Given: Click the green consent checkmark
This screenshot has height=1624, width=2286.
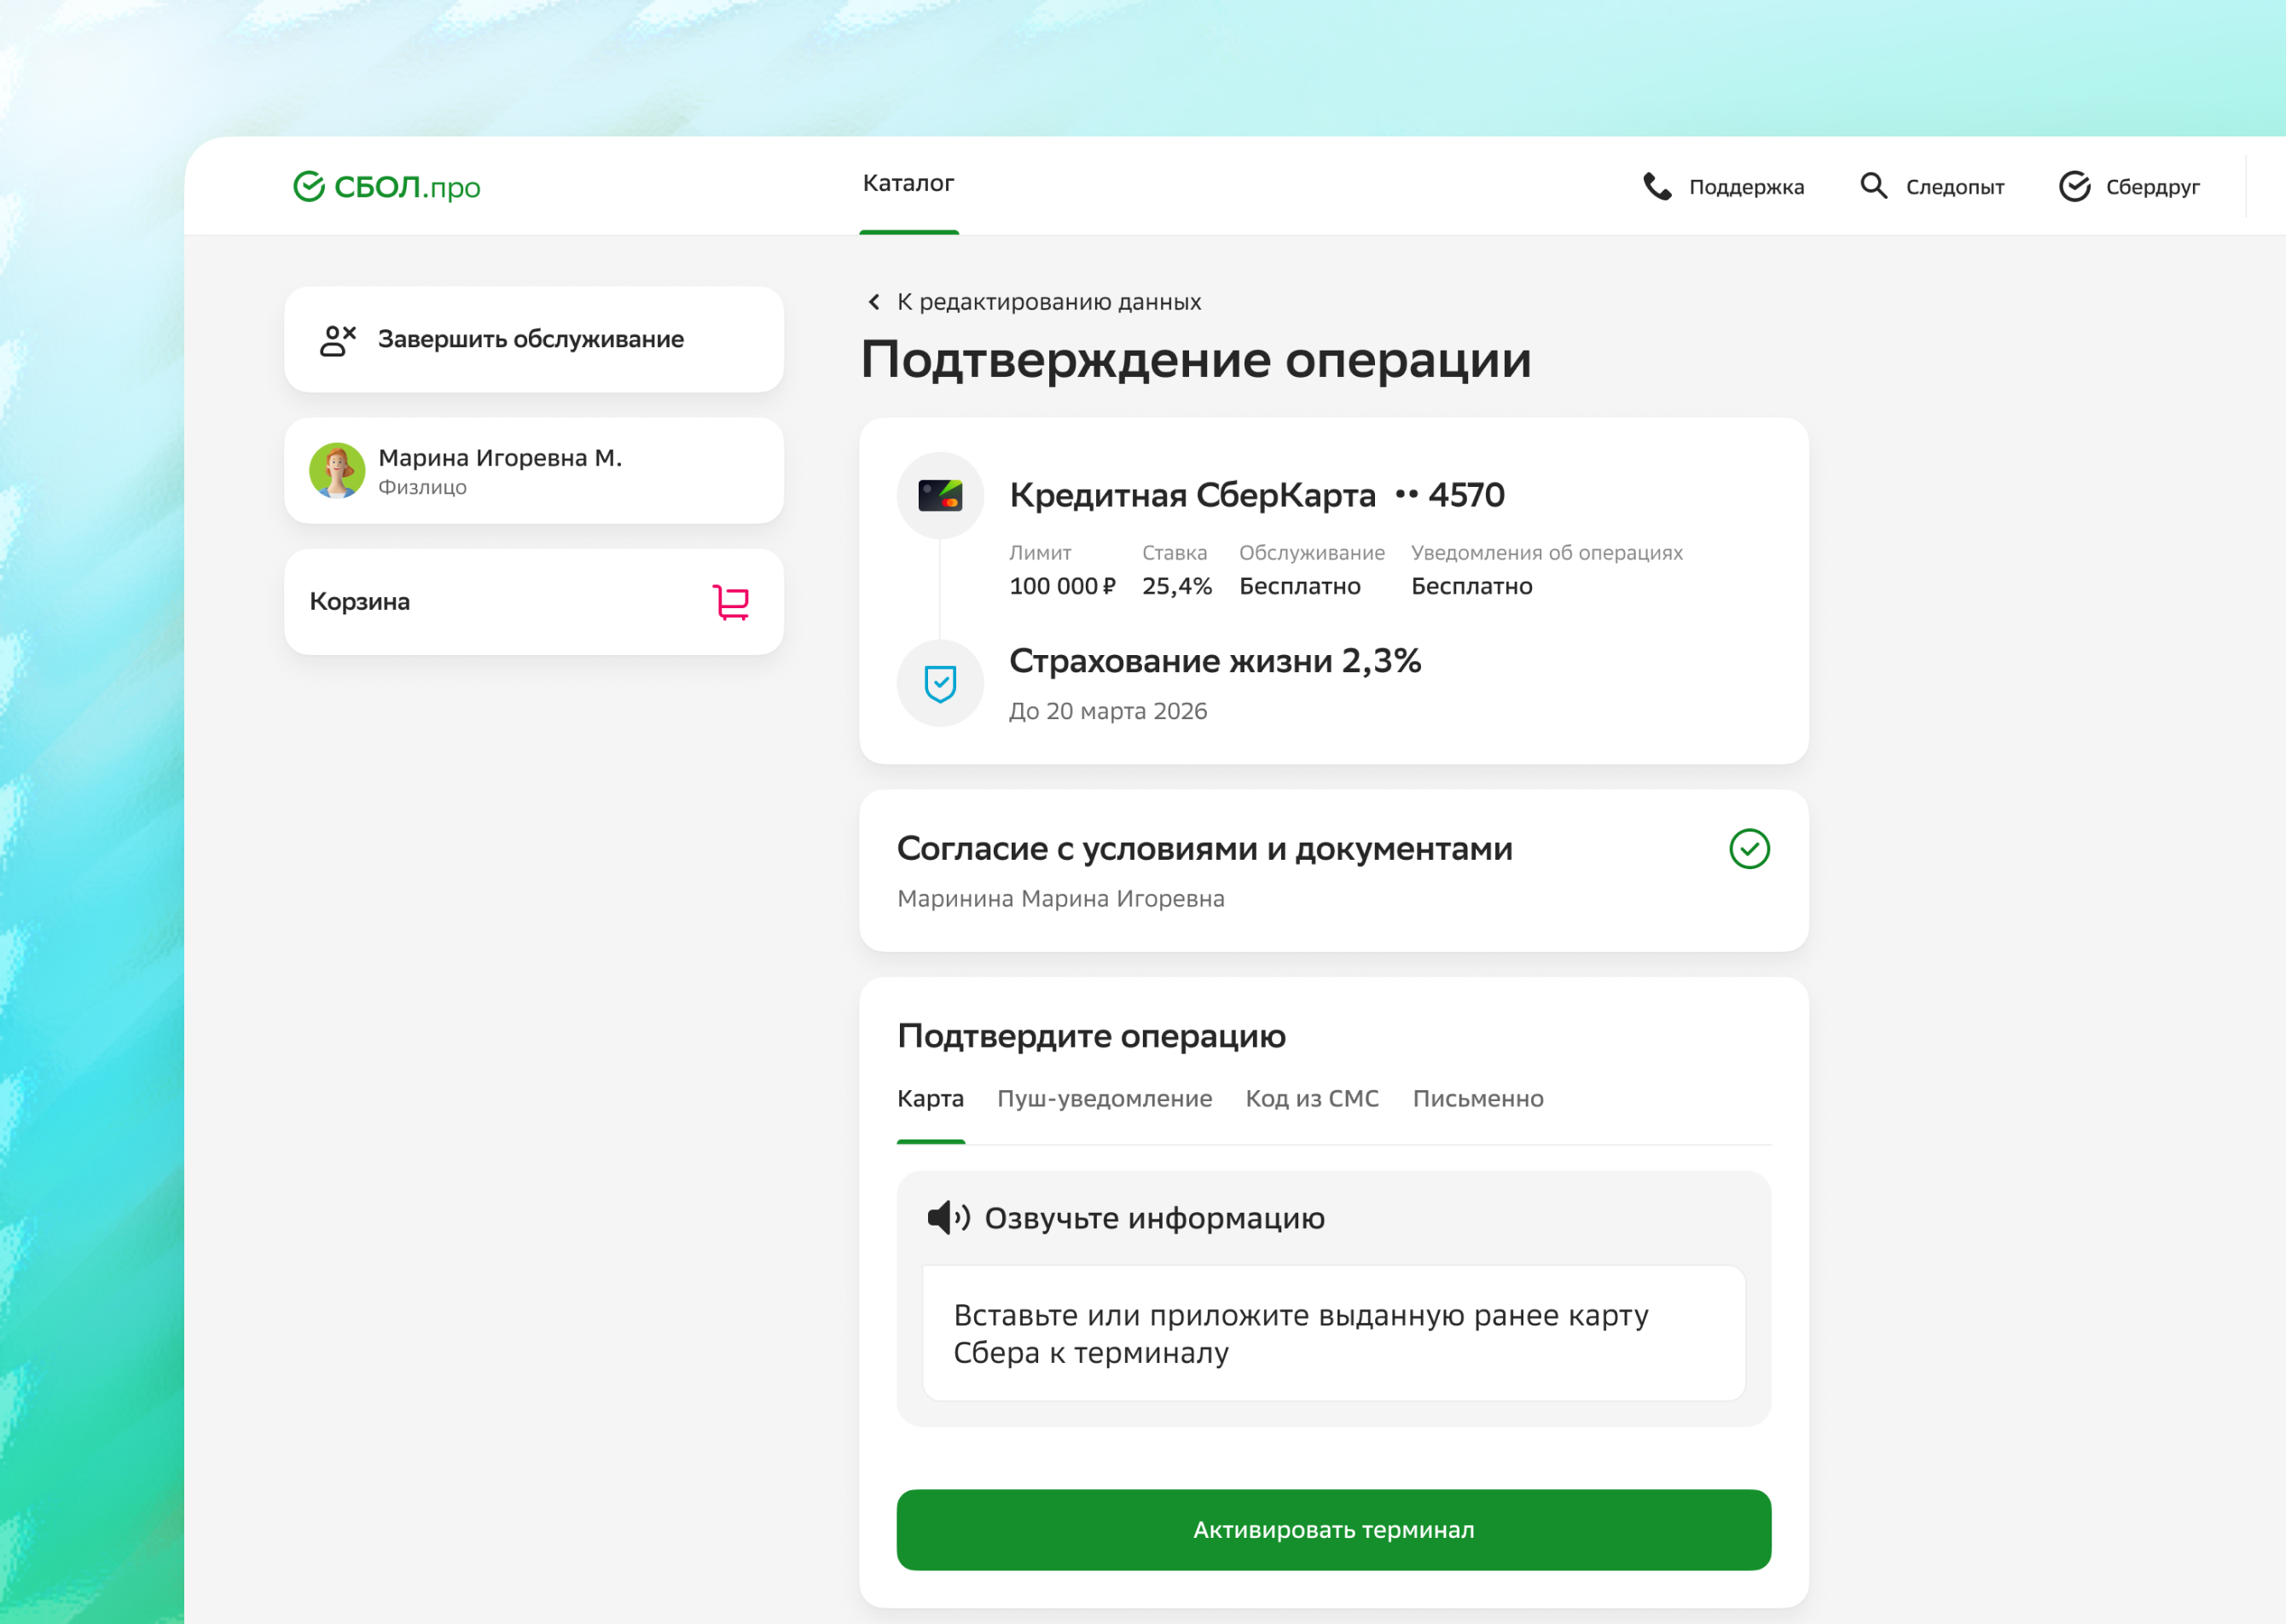Looking at the screenshot, I should [1749, 849].
